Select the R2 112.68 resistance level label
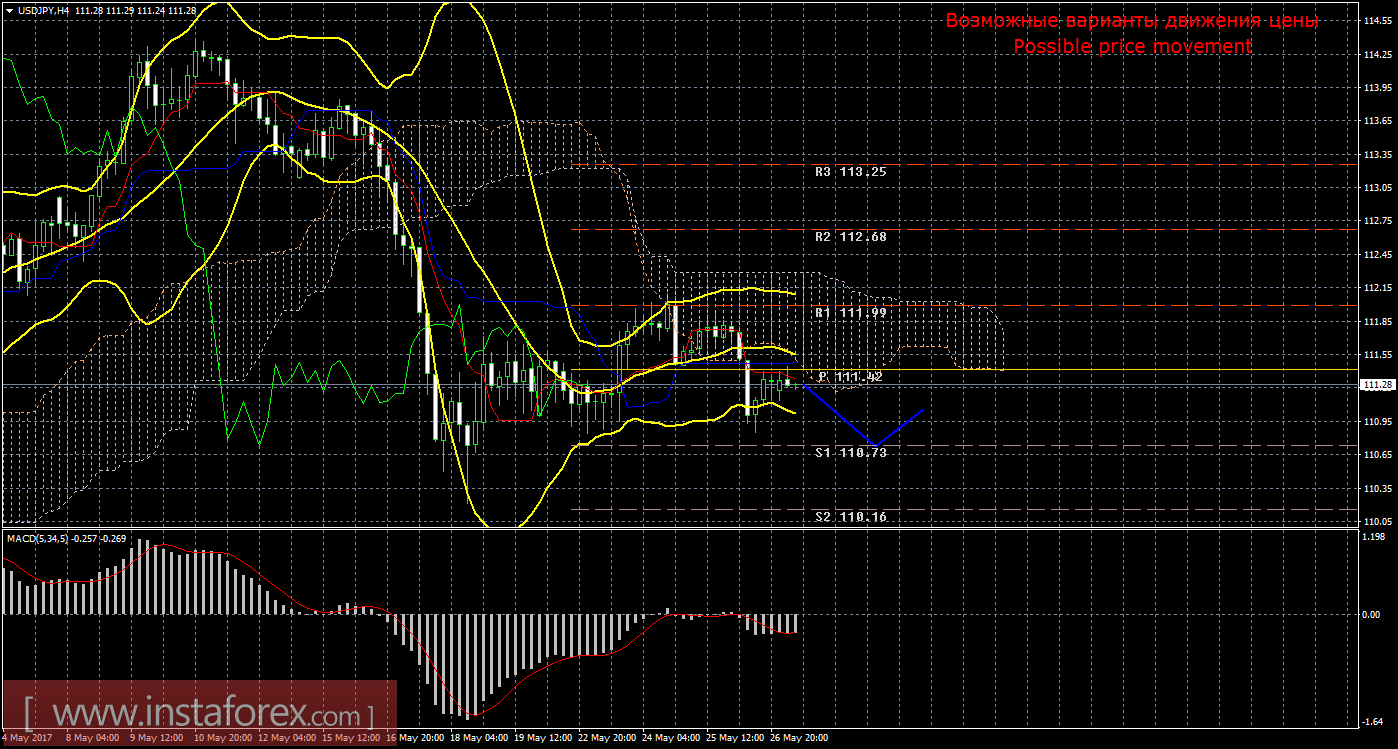 click(x=850, y=237)
